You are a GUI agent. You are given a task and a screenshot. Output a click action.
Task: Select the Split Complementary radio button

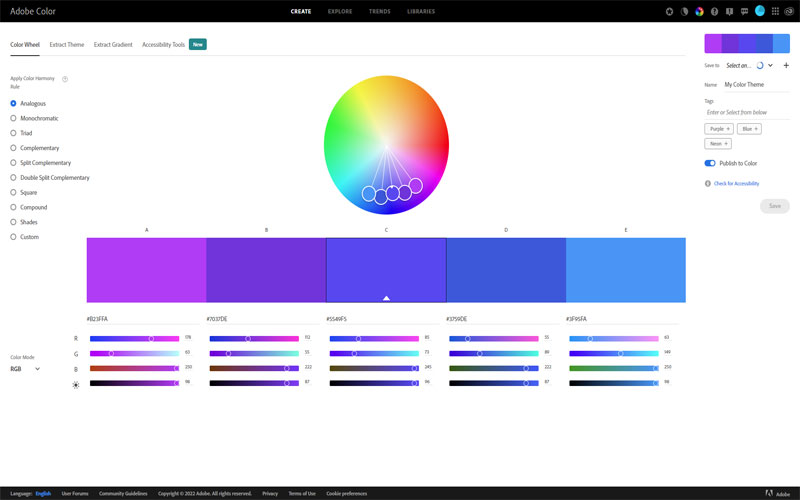(x=13, y=163)
